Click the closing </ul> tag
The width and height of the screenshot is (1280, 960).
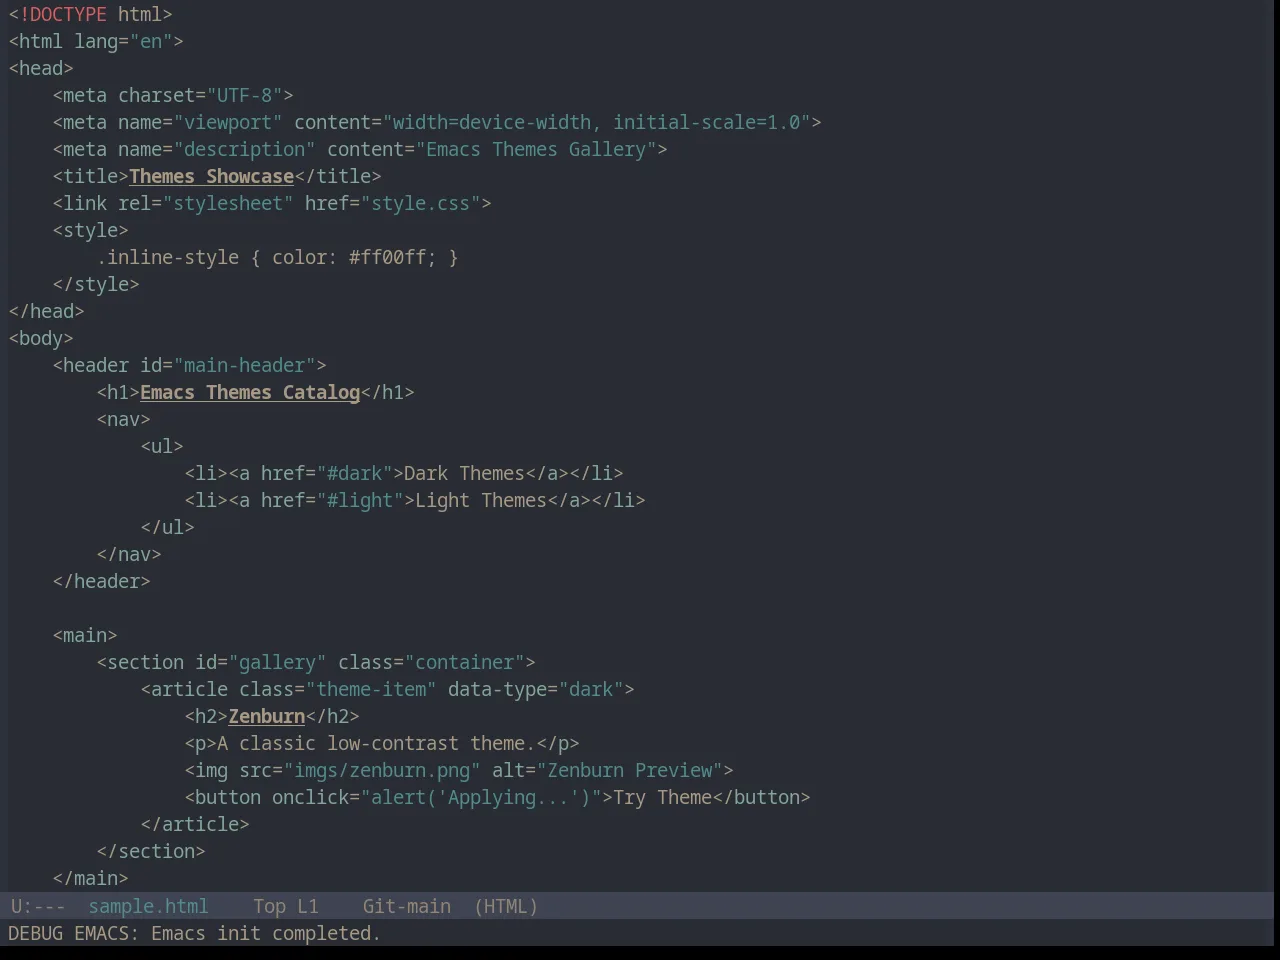[x=167, y=527]
